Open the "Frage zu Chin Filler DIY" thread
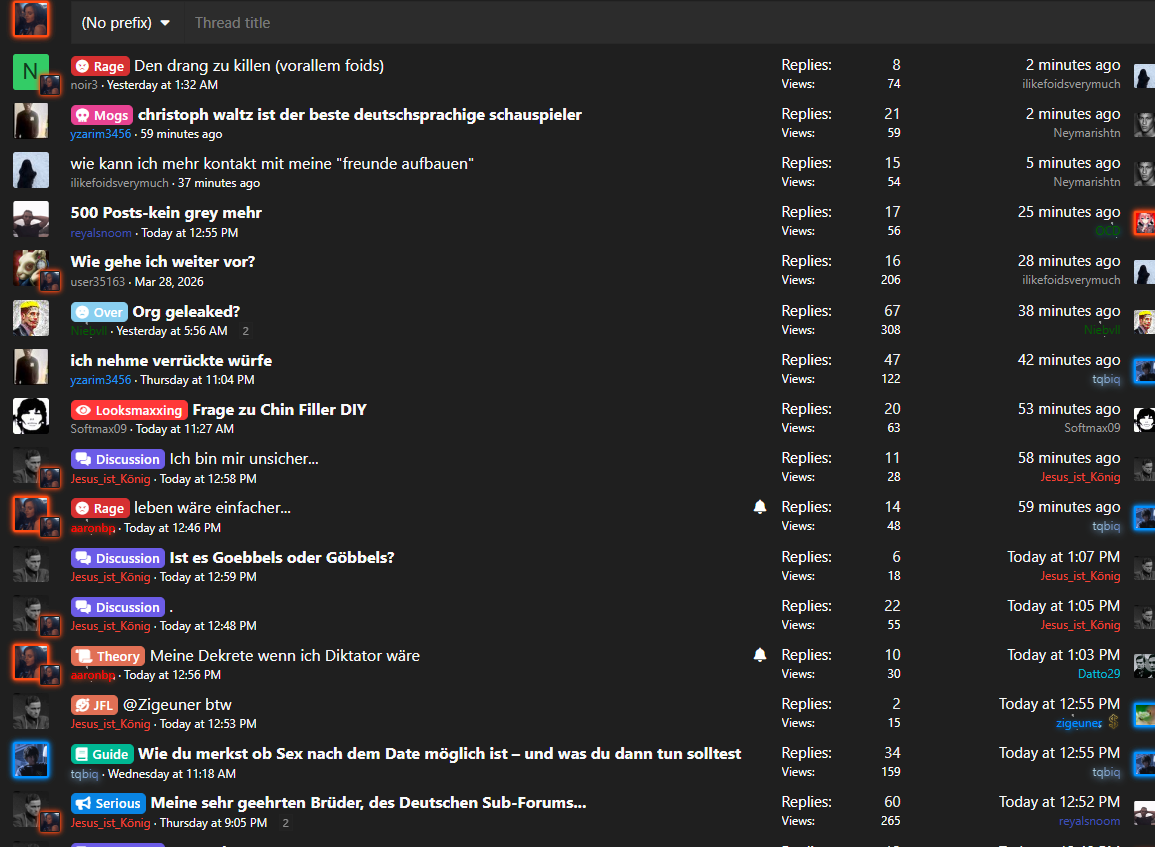The image size is (1155, 847). tap(279, 409)
